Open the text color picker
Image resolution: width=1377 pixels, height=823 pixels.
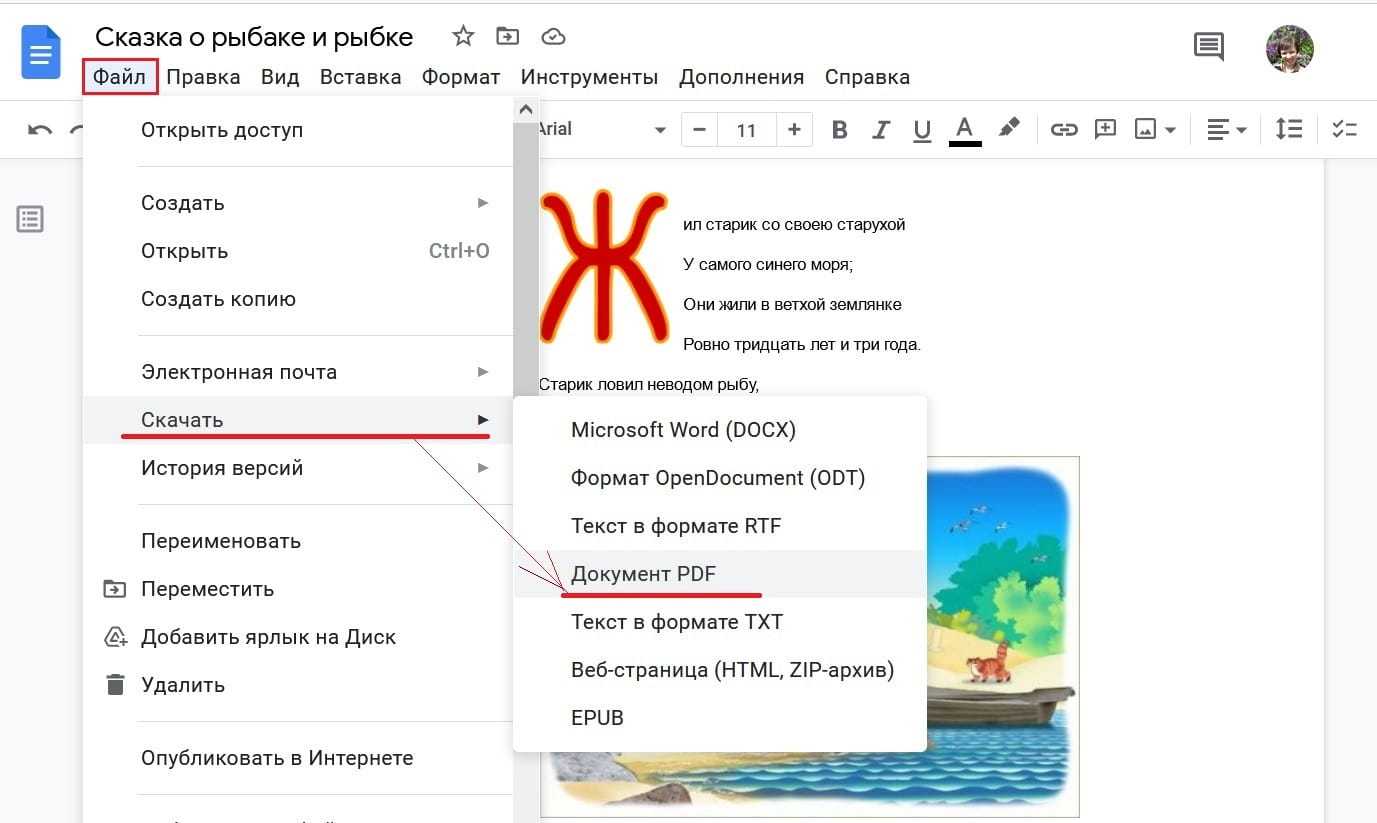pos(964,129)
